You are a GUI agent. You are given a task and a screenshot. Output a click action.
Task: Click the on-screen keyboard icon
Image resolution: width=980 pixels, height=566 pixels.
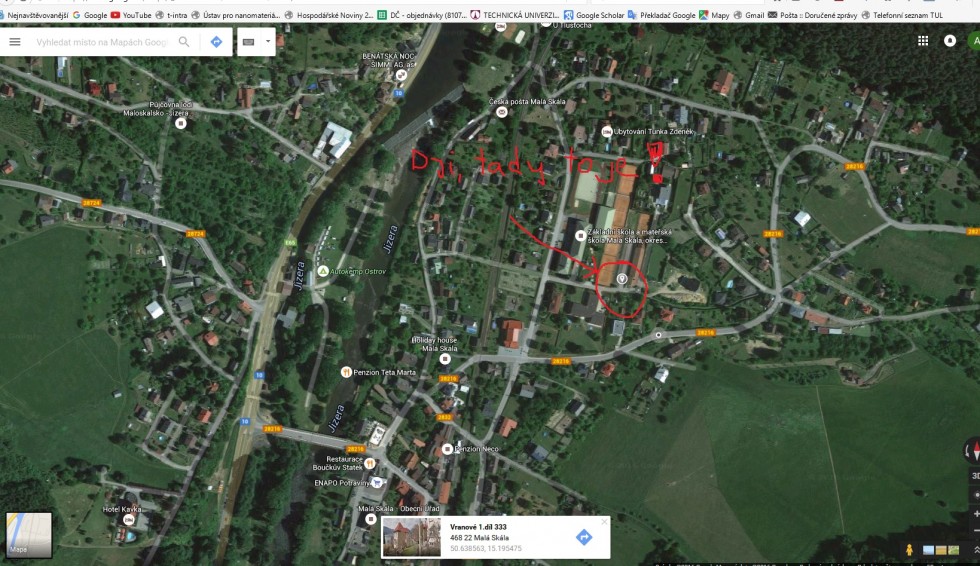point(248,42)
